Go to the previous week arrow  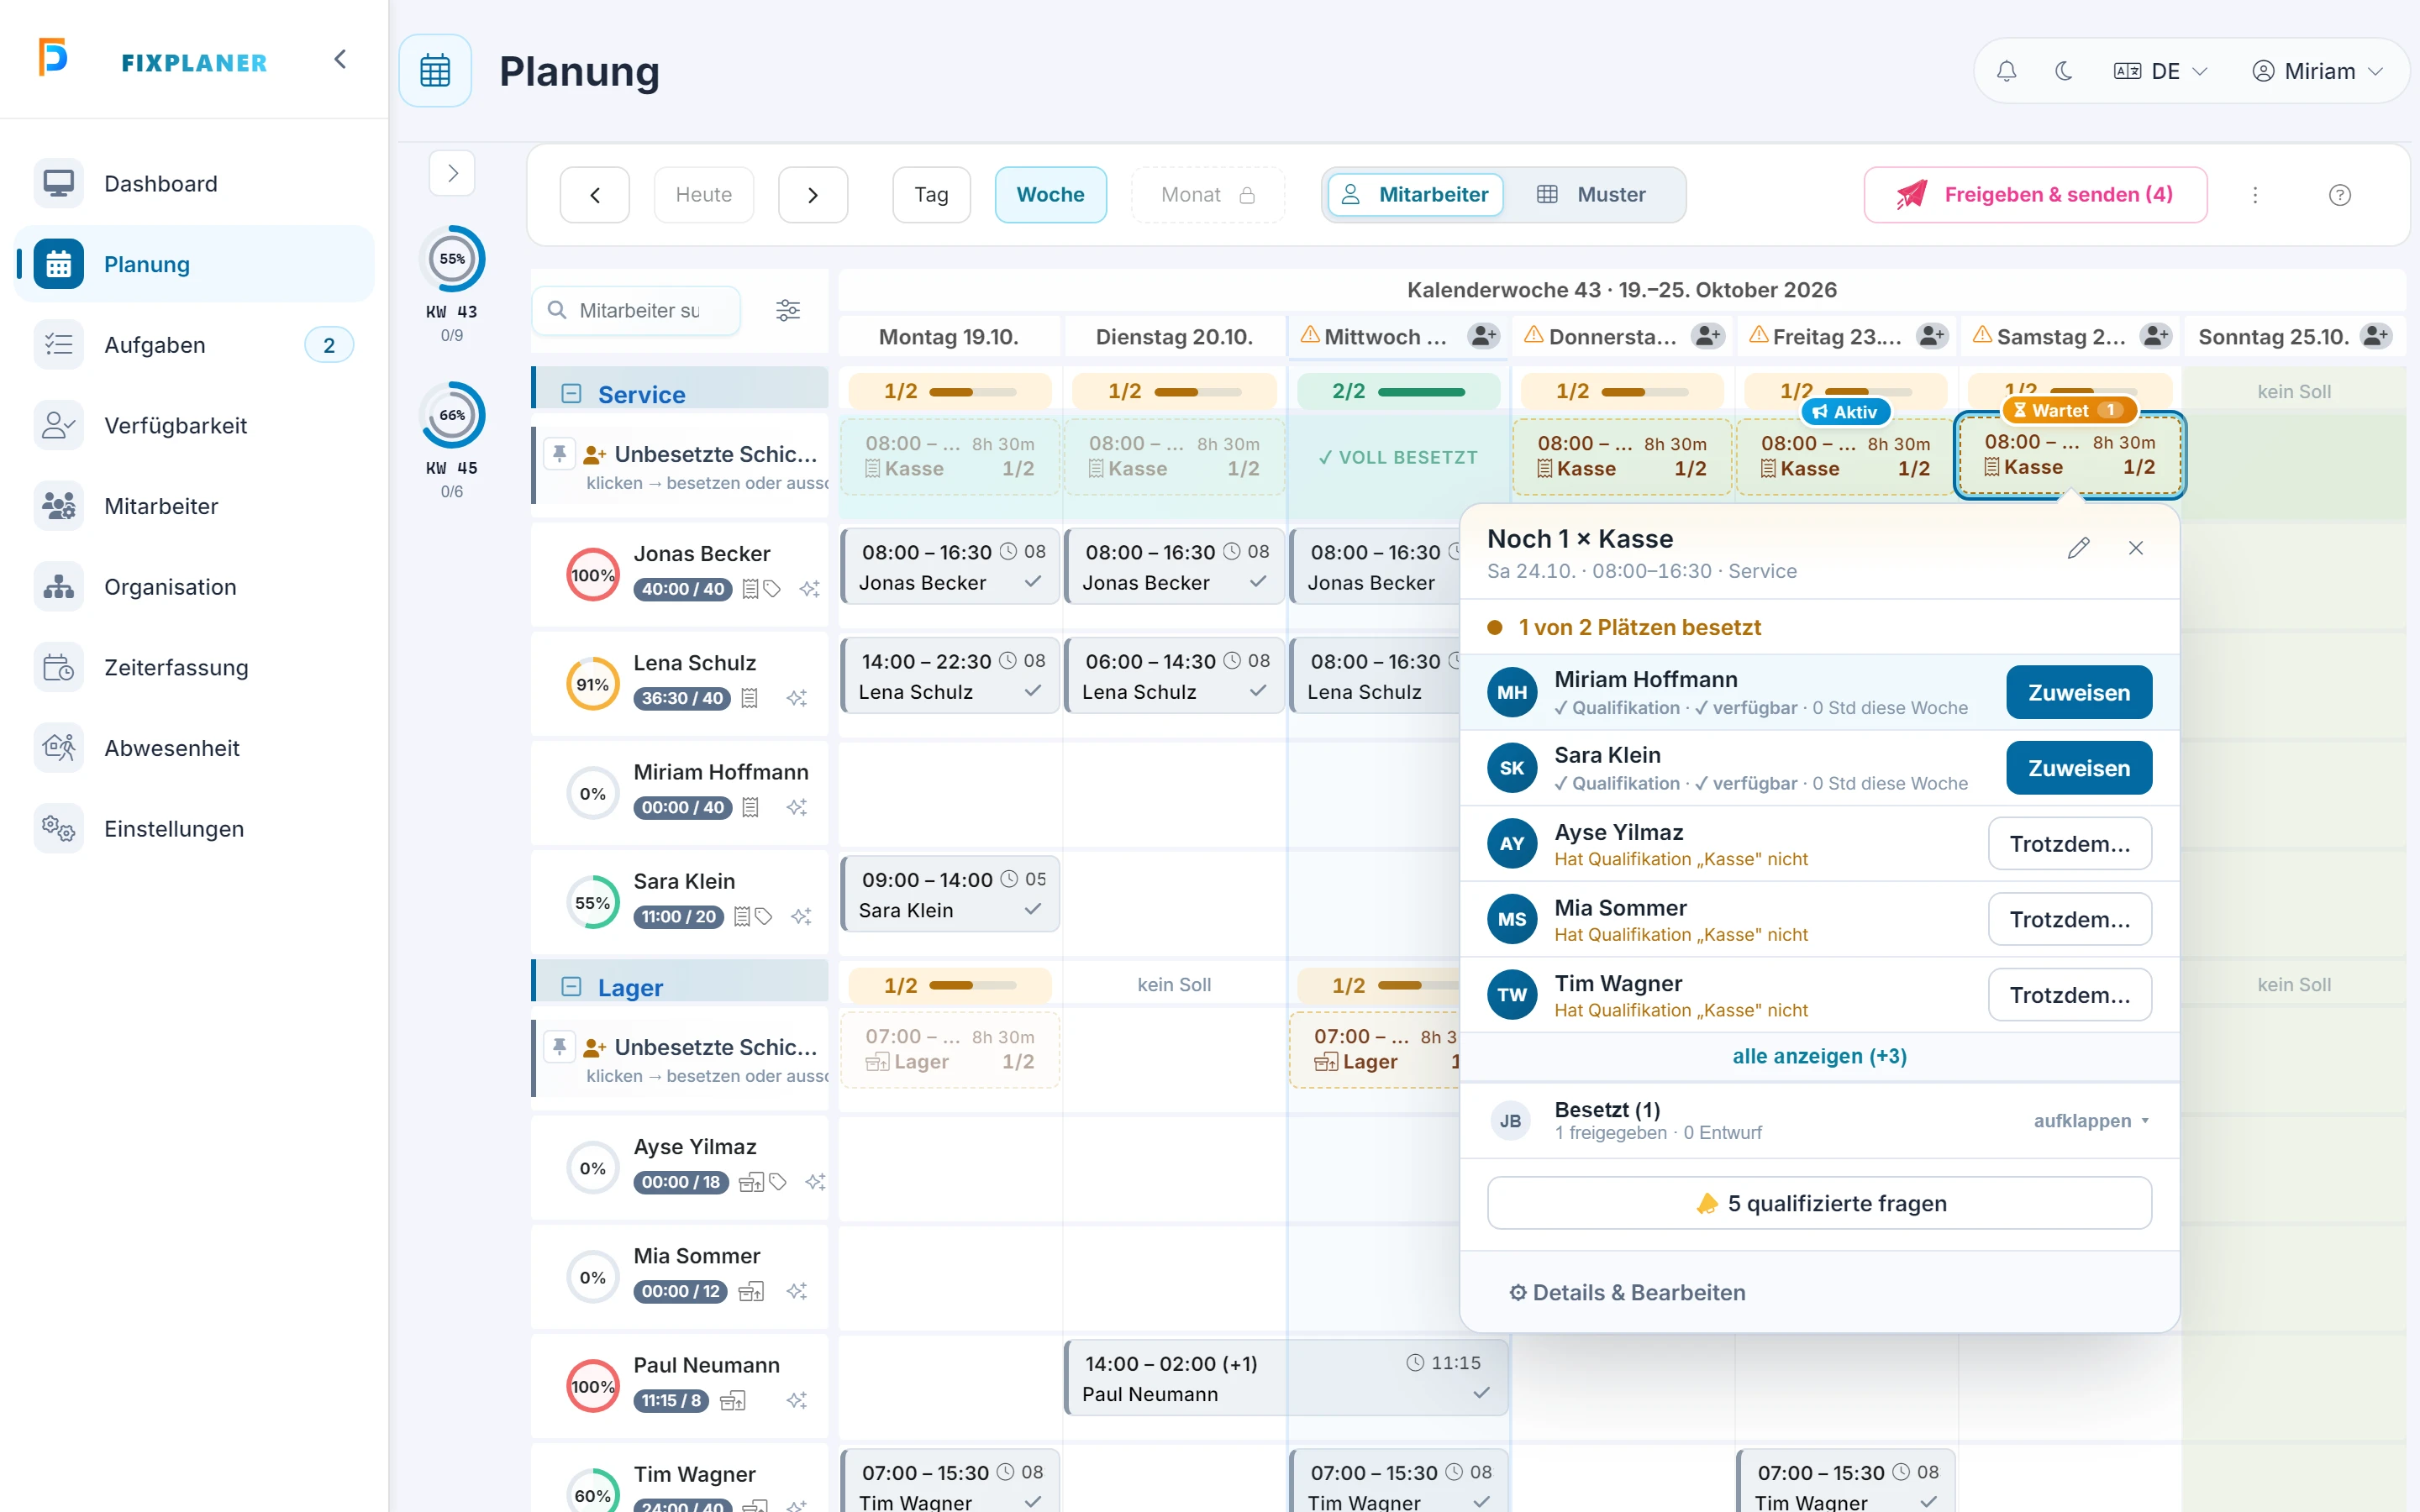[595, 195]
